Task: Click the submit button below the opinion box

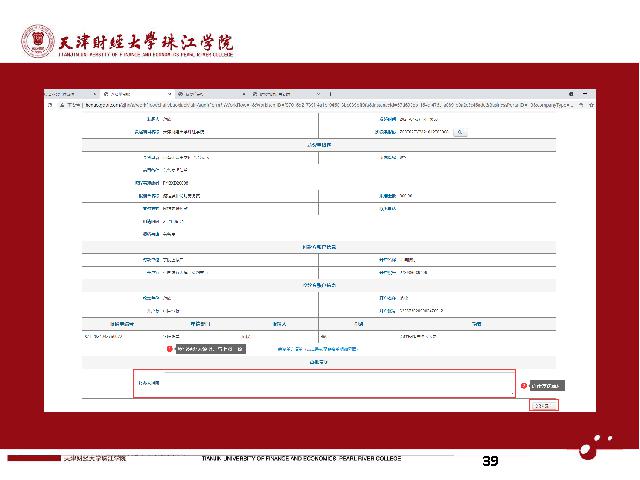Action: [544, 405]
